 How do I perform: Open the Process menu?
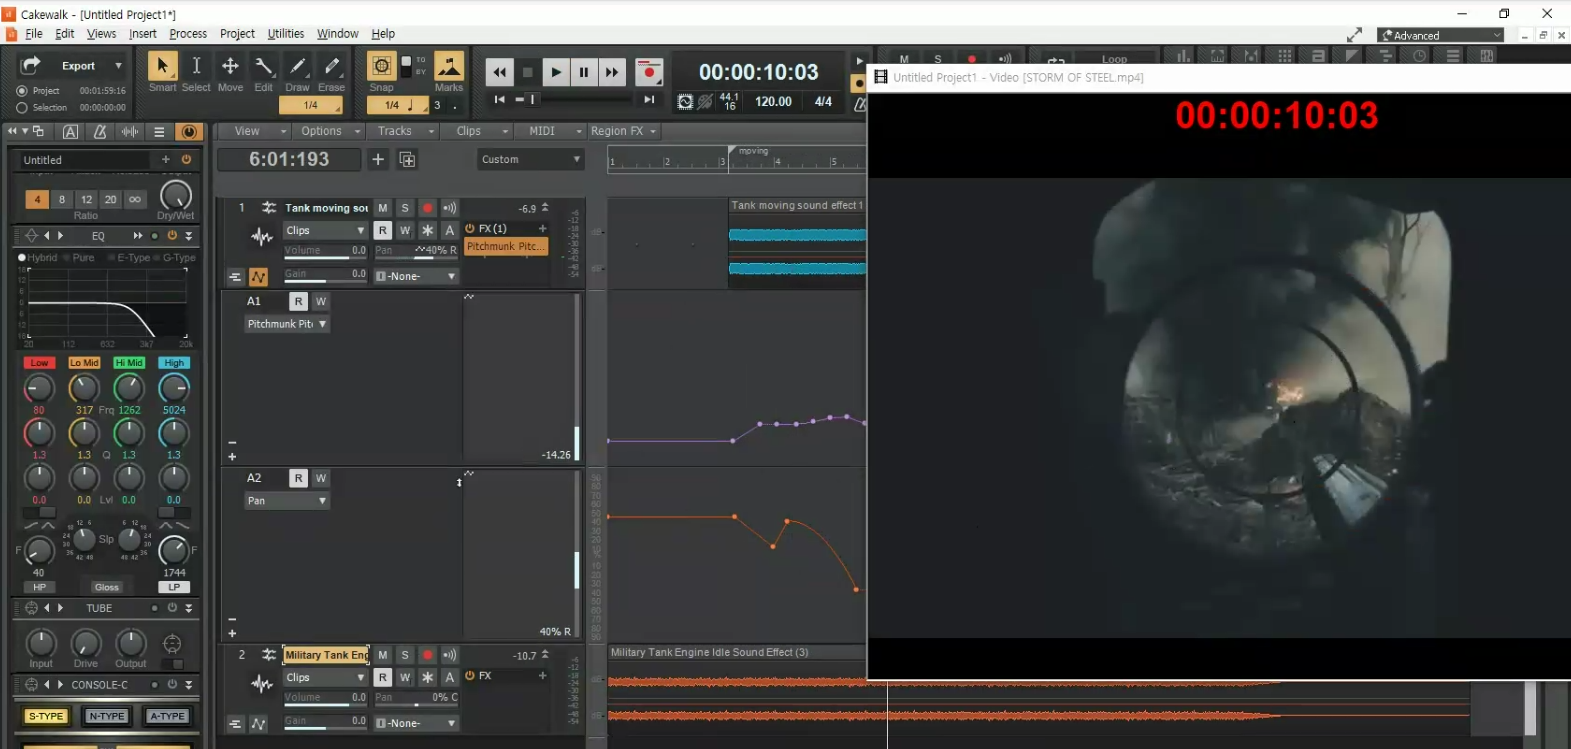click(x=188, y=33)
